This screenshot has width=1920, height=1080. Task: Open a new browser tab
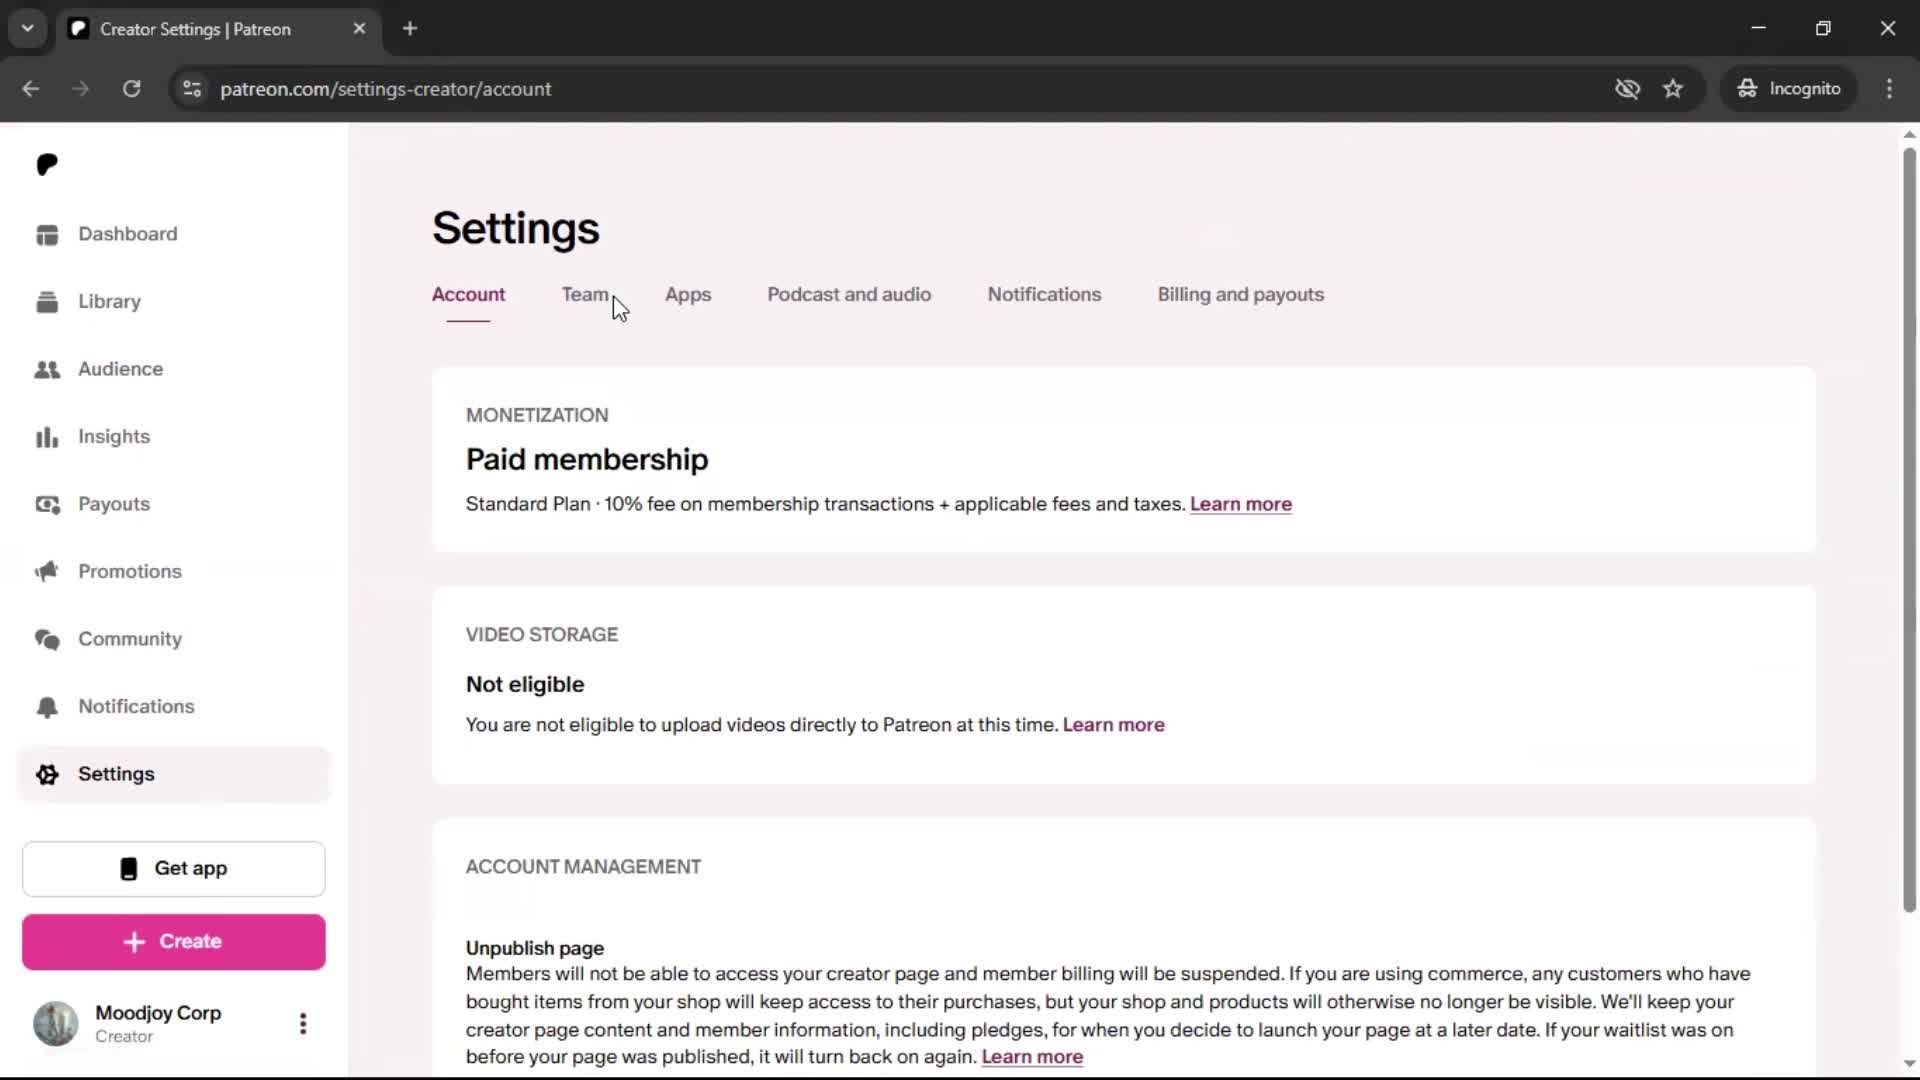(x=410, y=29)
